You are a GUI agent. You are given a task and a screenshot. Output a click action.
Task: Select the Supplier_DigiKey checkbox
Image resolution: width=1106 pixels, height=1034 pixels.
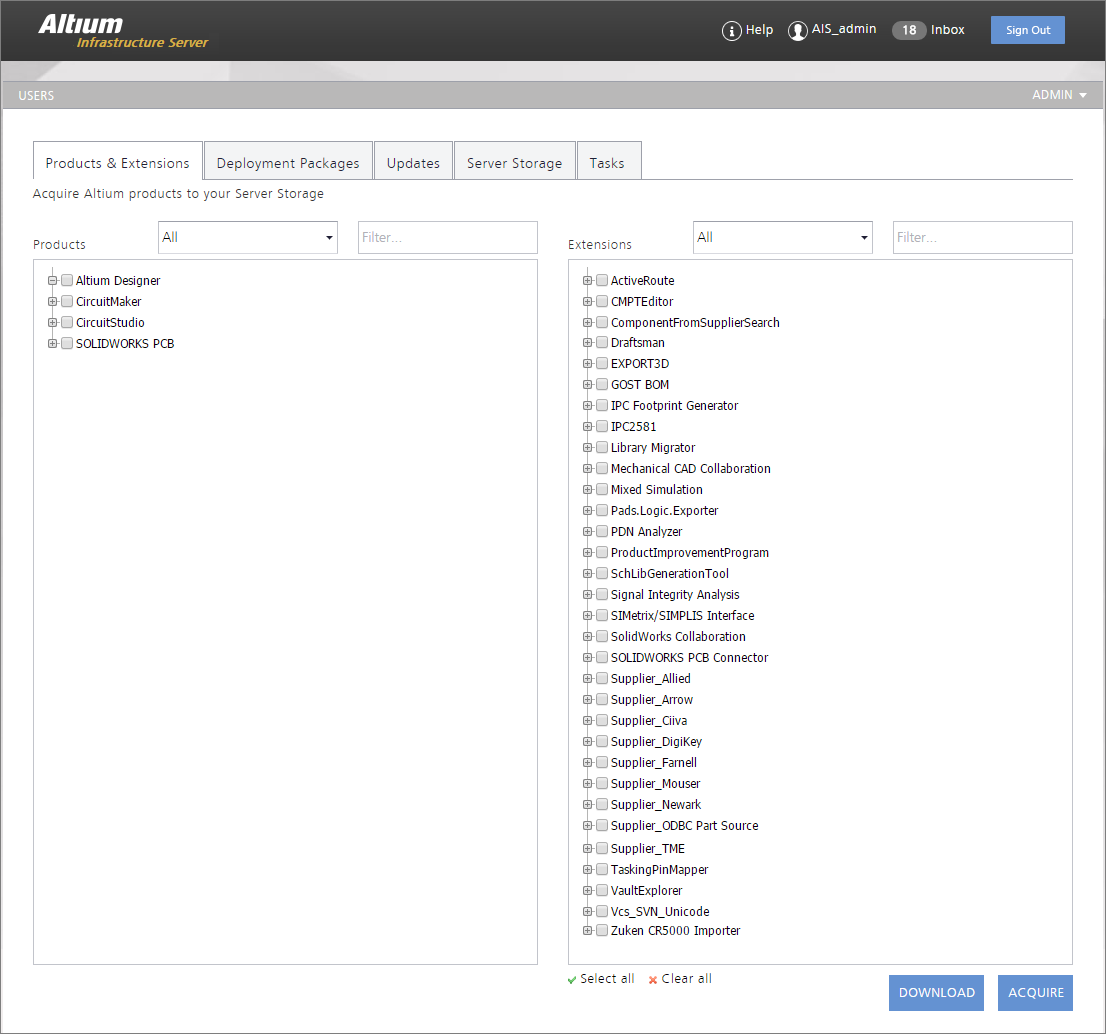[602, 742]
